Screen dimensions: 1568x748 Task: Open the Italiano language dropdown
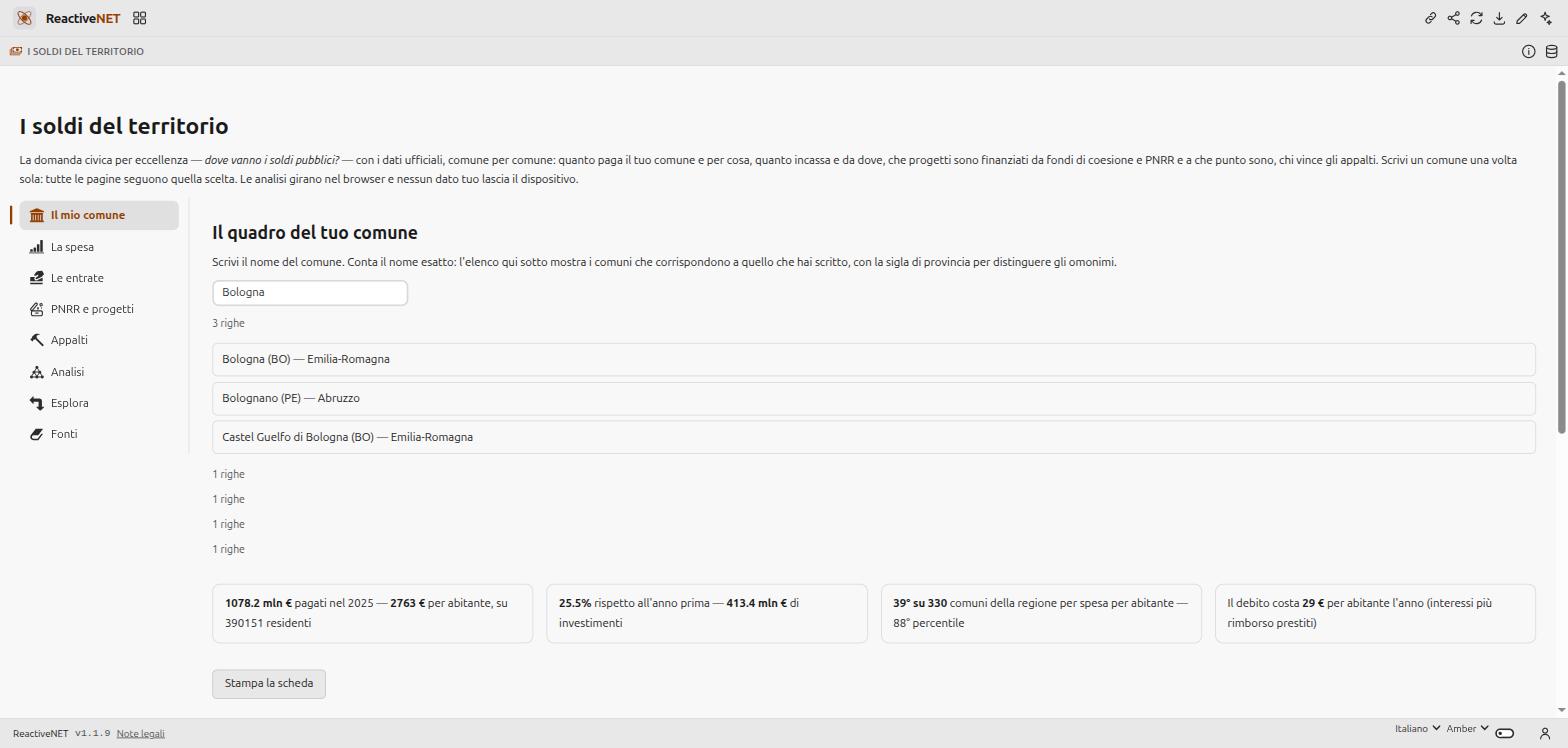click(x=1418, y=728)
